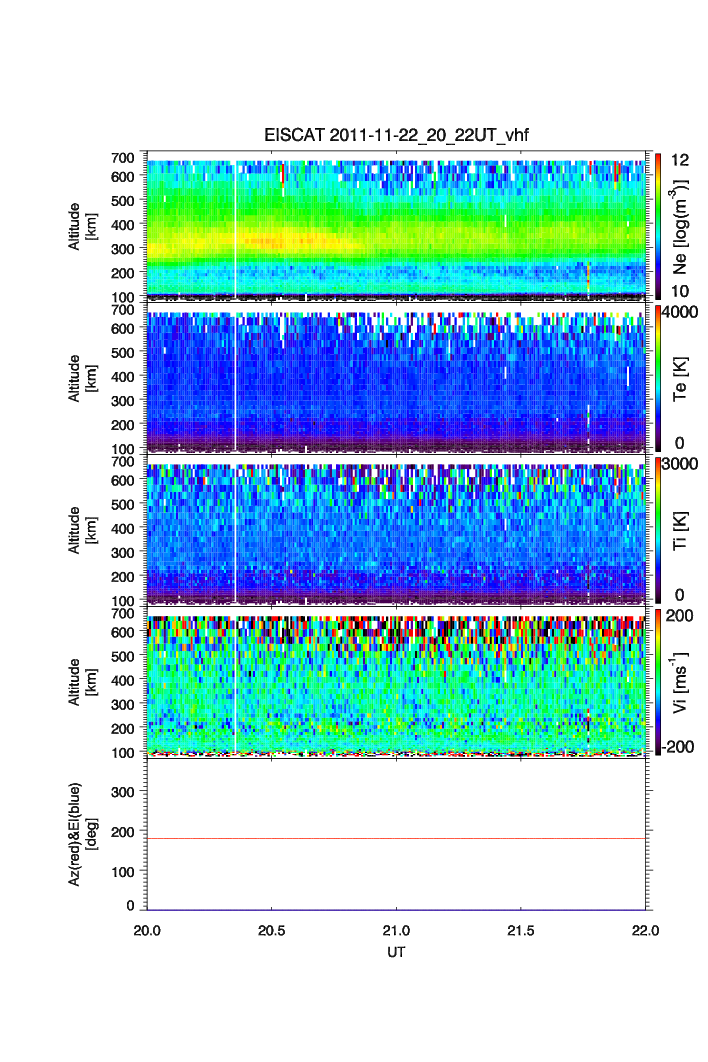Click the ion temperature Ti panel plot

396,530
